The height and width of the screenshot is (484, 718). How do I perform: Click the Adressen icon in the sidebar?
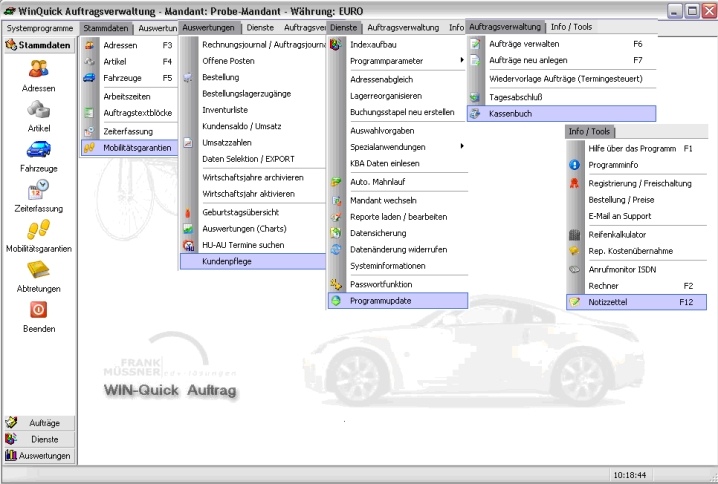(39, 69)
